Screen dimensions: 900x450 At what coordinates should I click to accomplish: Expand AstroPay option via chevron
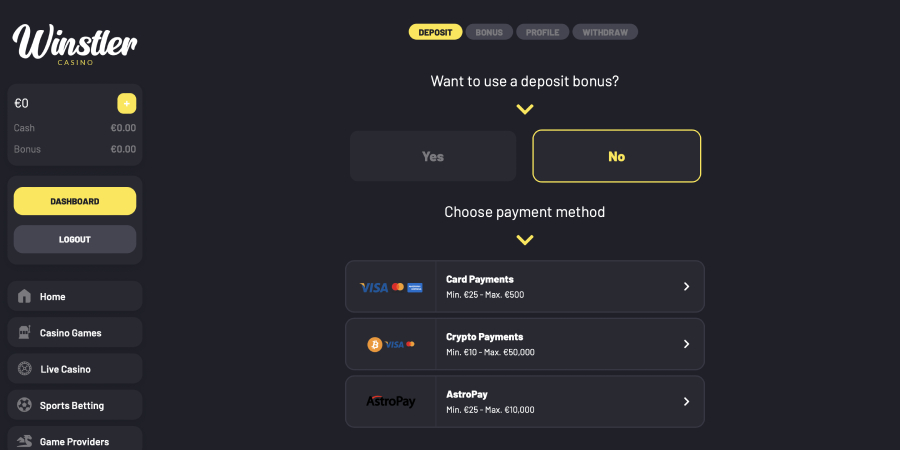686,401
